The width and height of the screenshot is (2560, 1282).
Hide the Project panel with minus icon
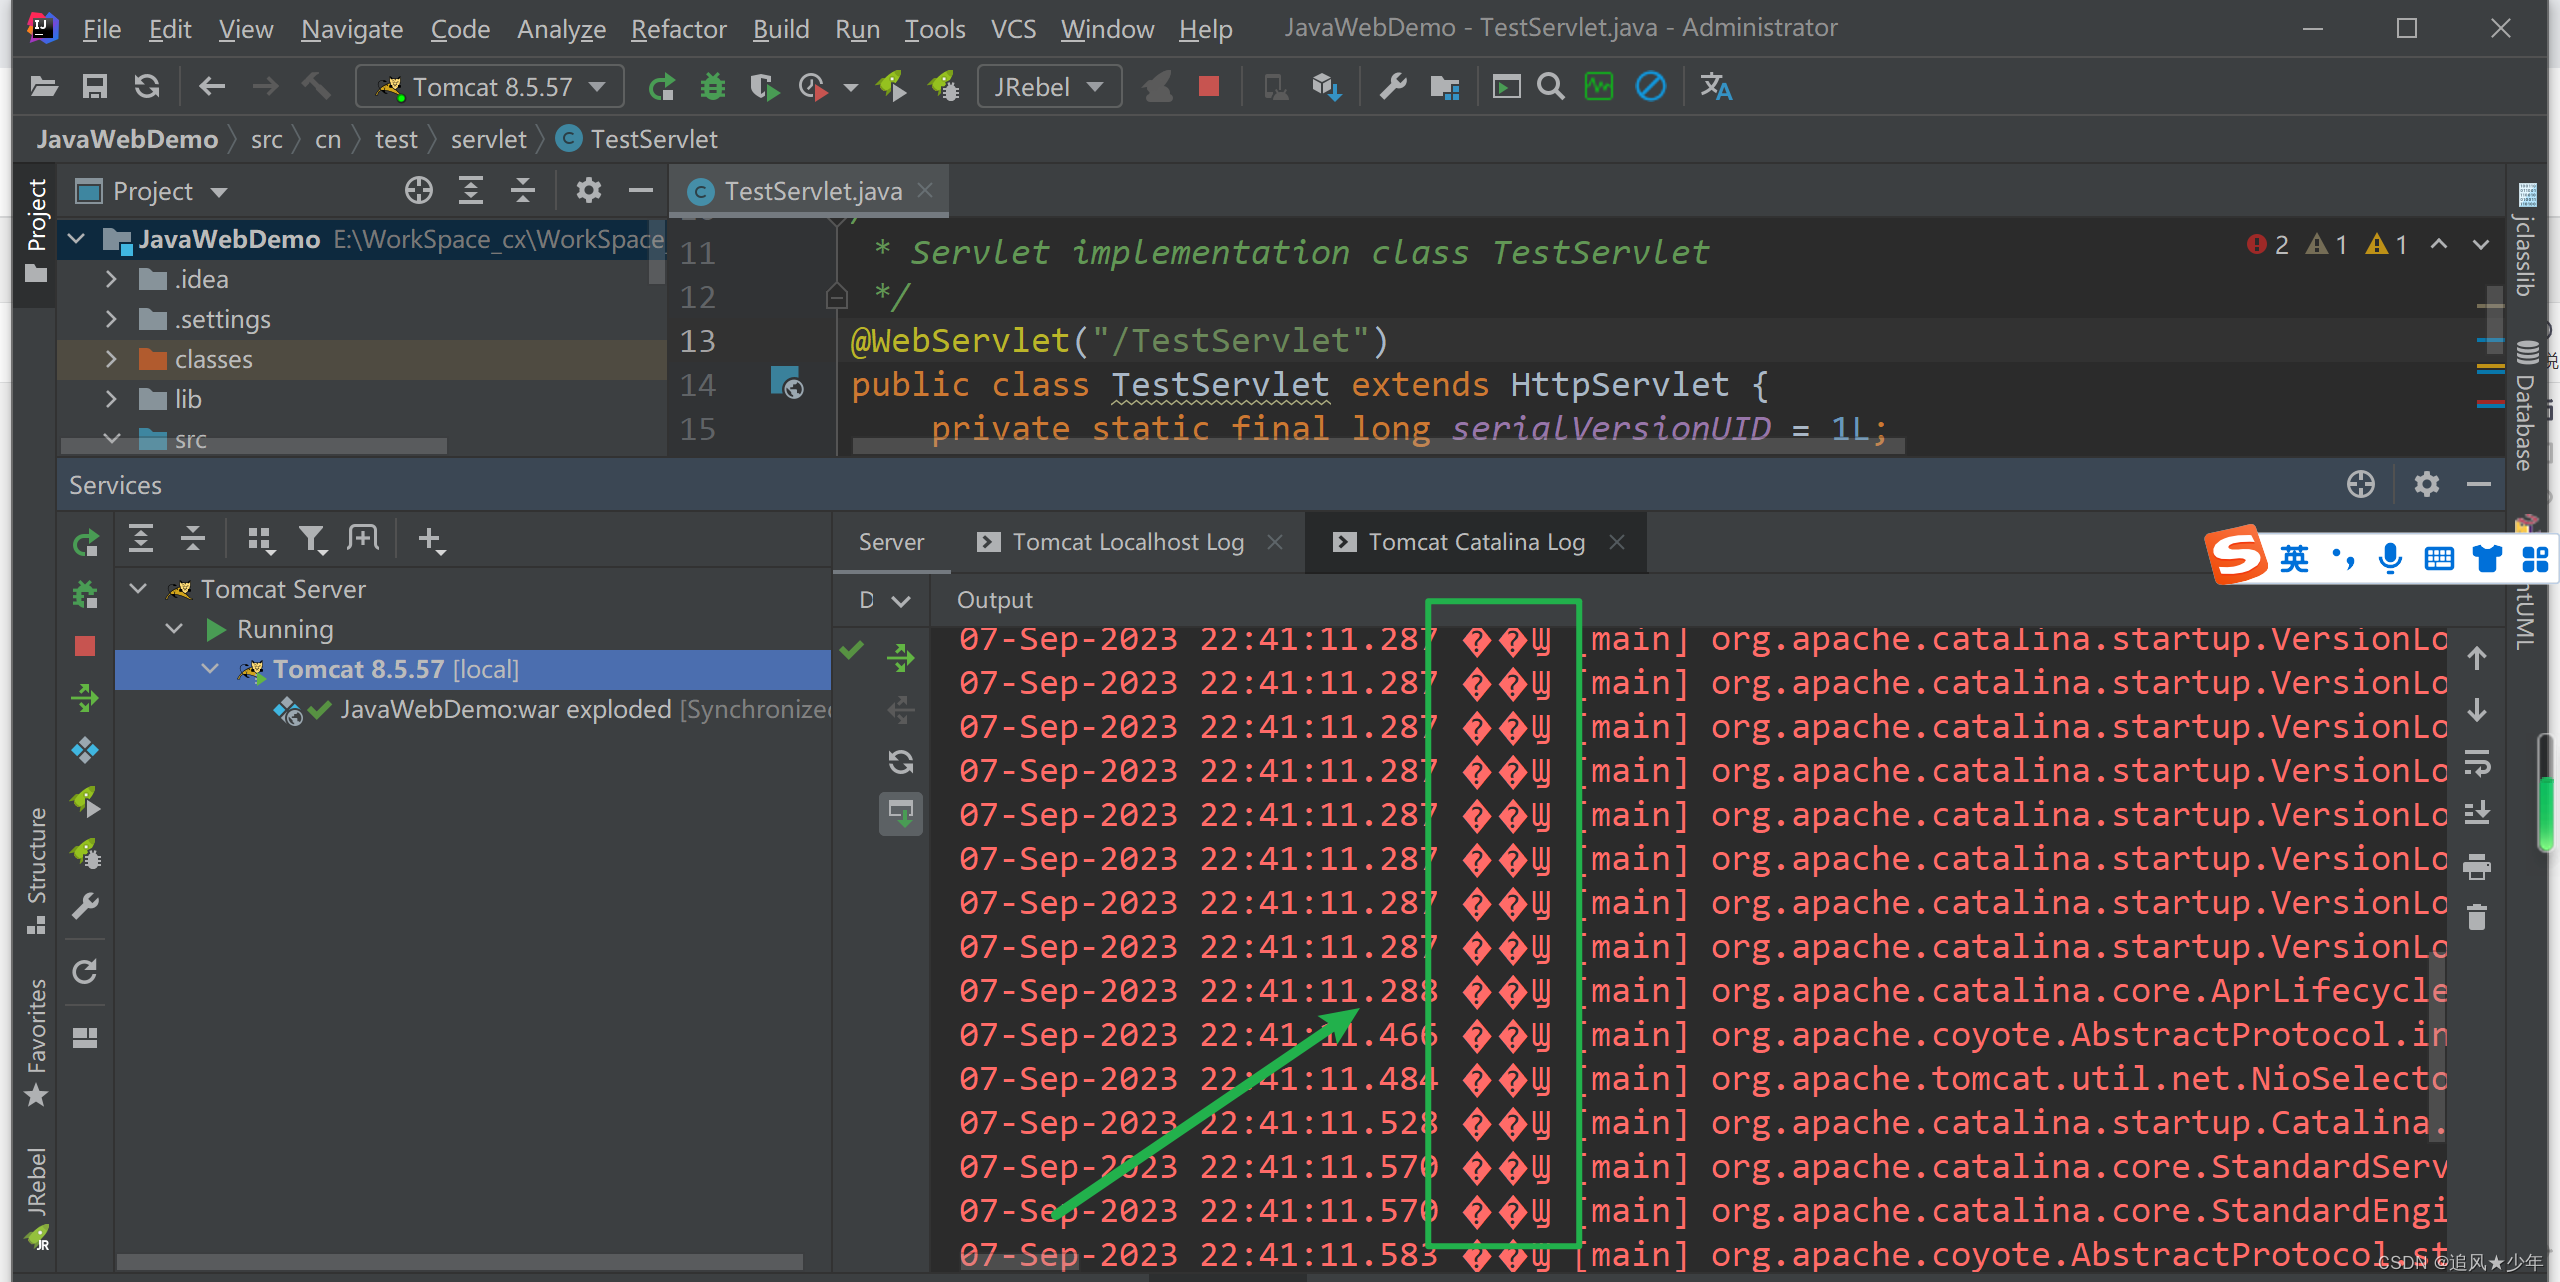coord(641,190)
